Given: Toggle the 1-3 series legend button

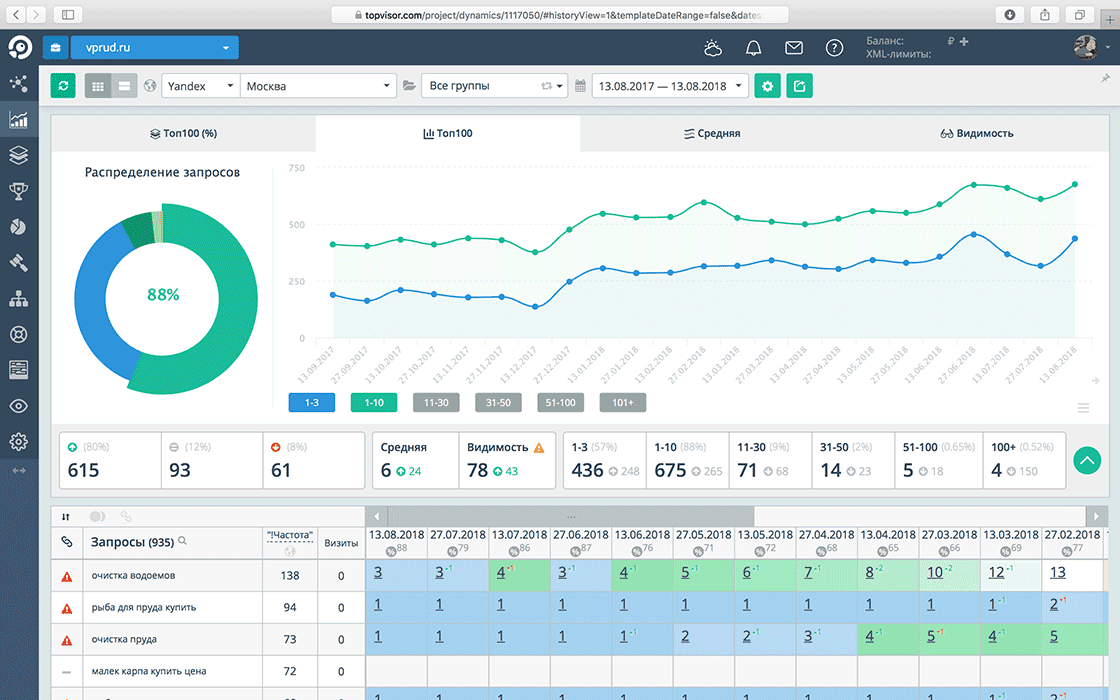Looking at the screenshot, I should click(x=312, y=402).
